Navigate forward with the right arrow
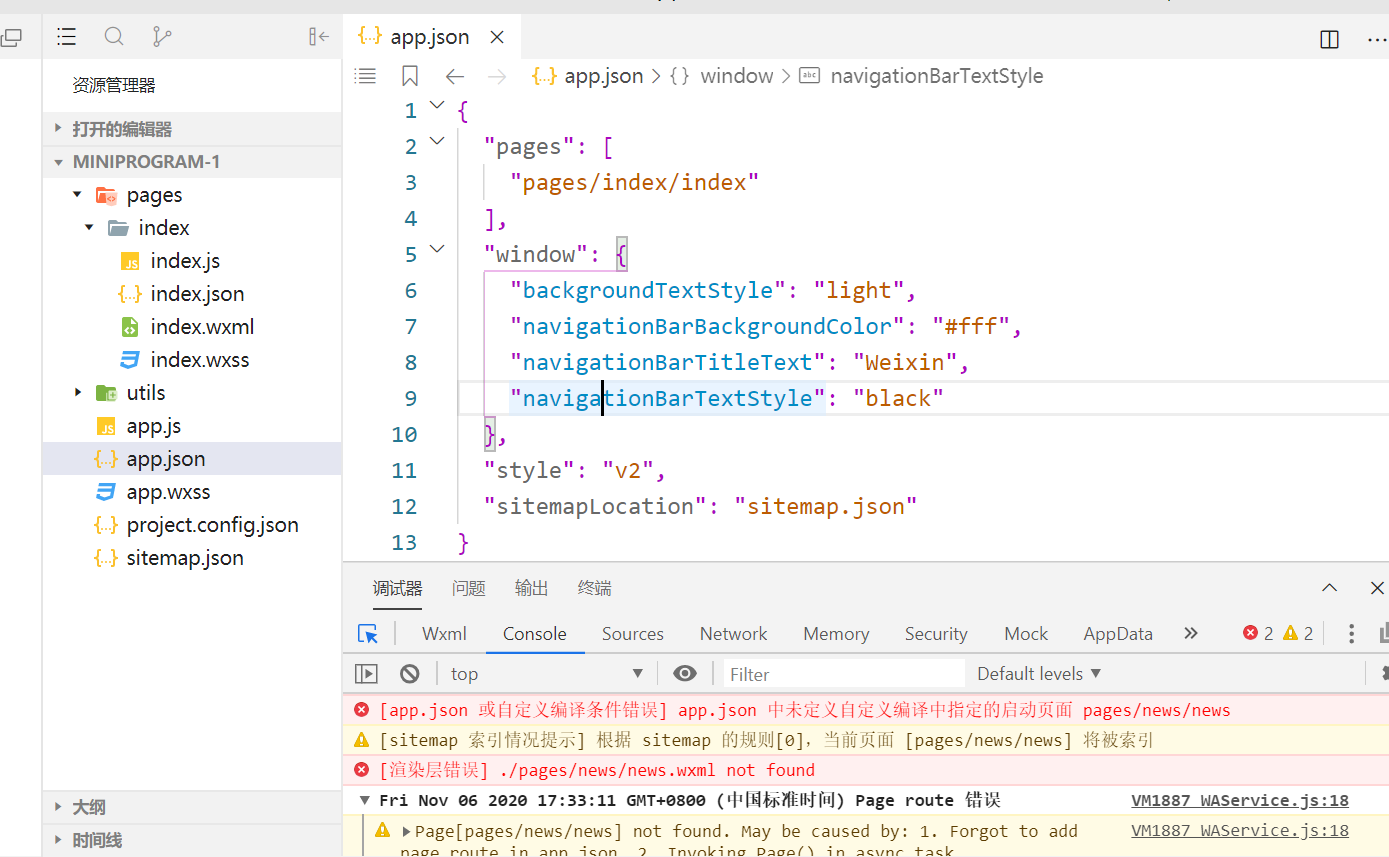 [497, 76]
